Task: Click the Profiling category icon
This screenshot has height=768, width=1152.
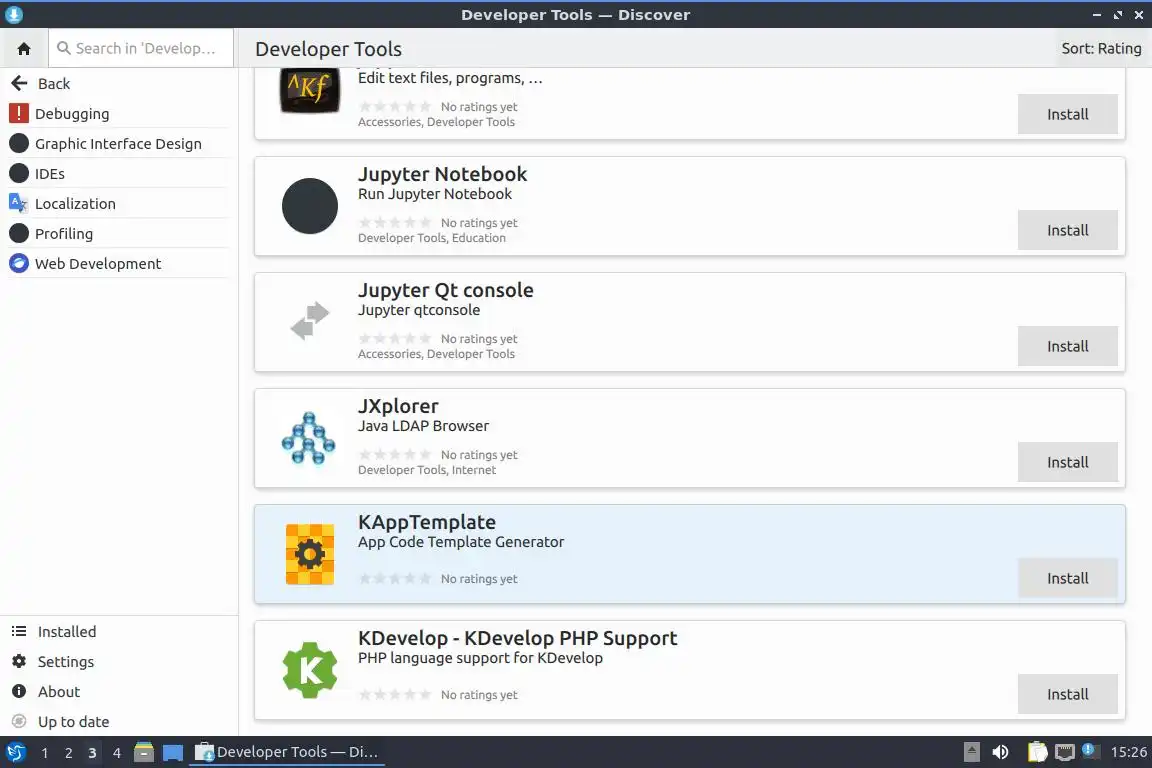Action: (18, 234)
